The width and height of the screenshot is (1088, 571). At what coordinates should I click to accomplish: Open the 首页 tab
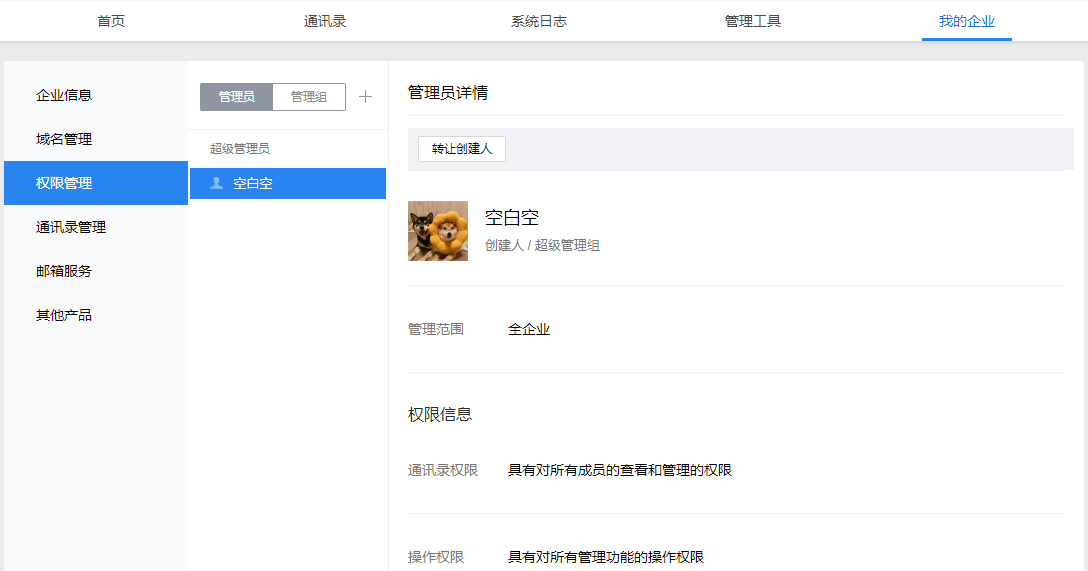coord(111,21)
